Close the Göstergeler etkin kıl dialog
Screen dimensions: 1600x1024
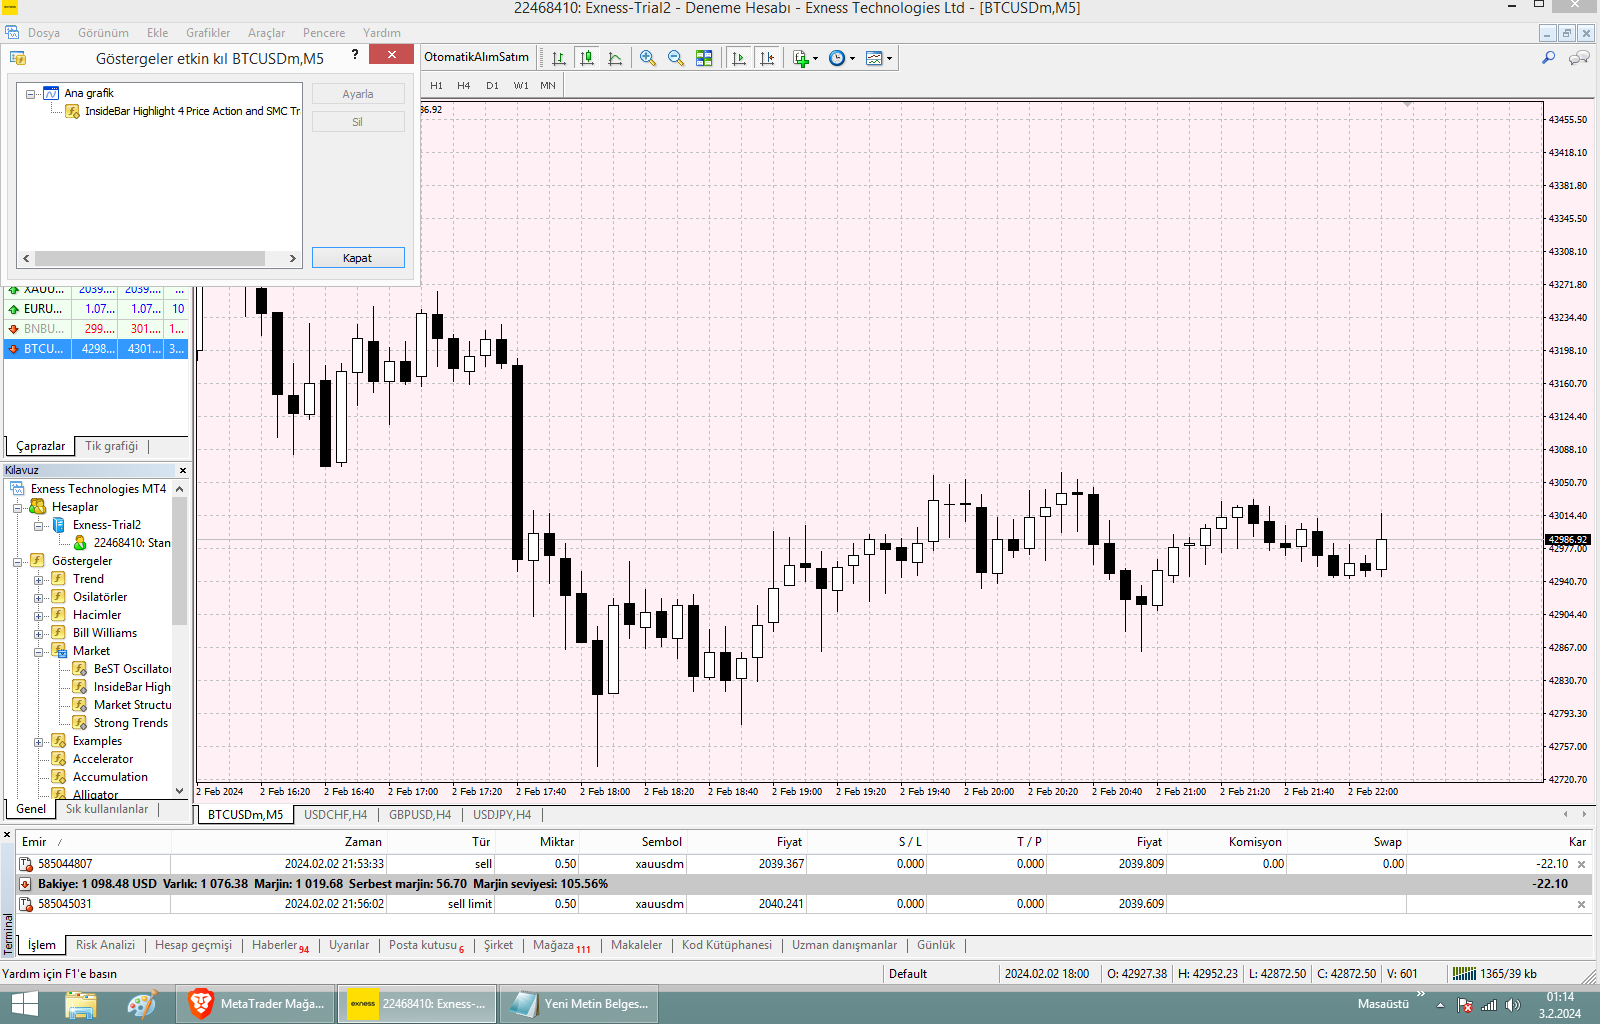click(392, 55)
